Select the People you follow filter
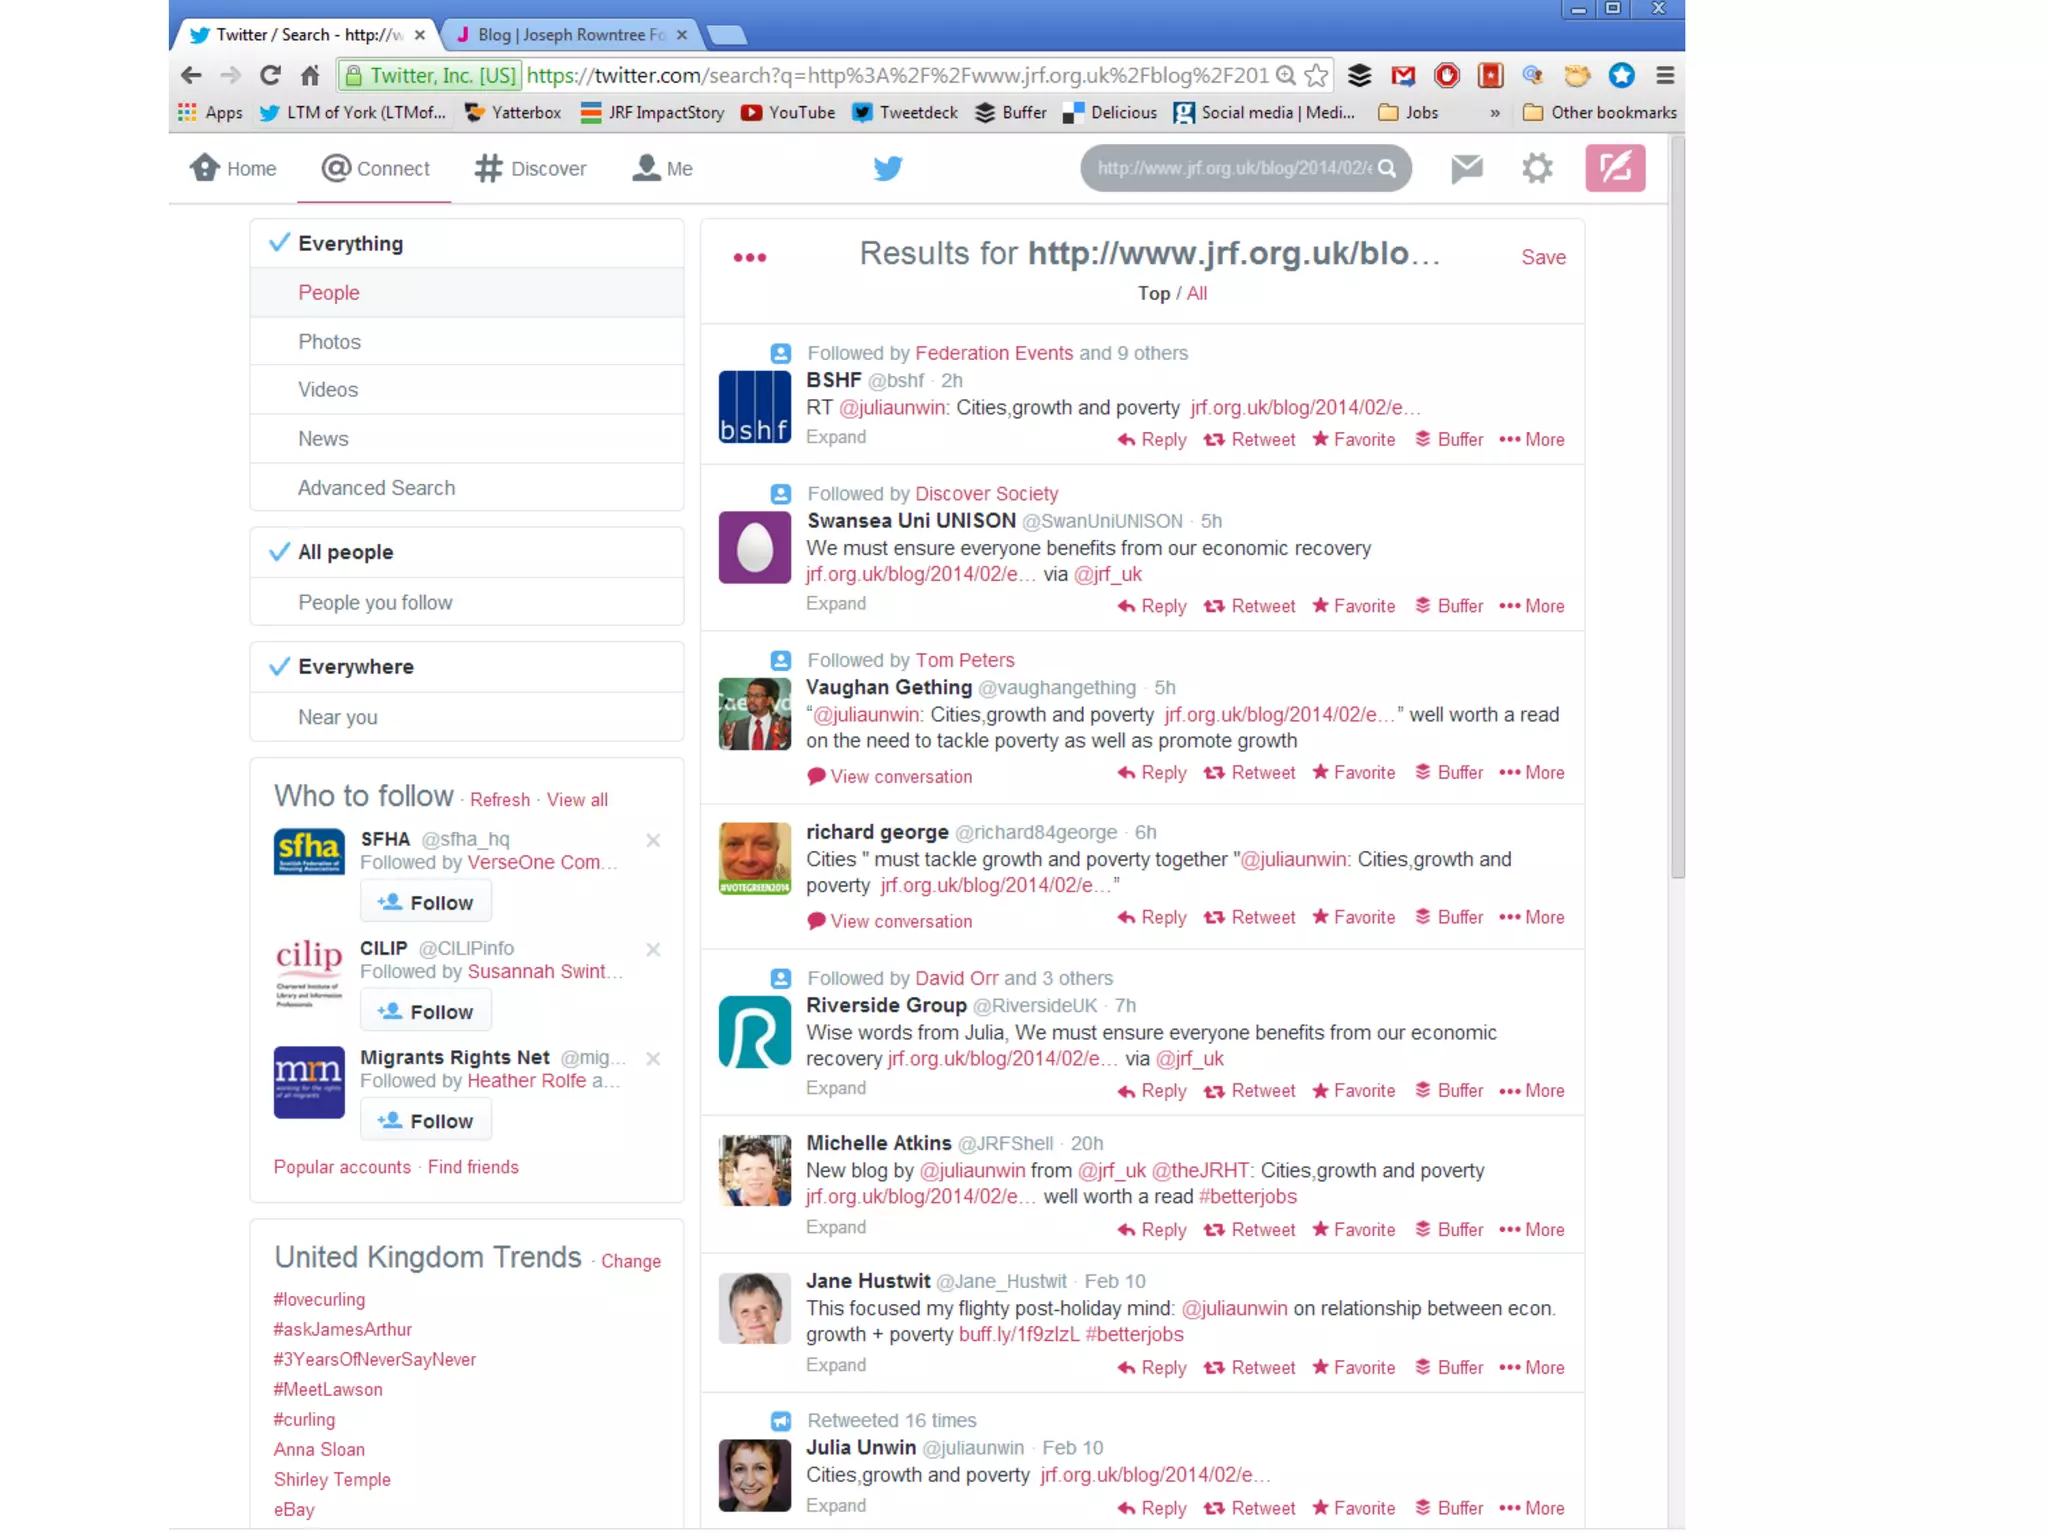The height and width of the screenshot is (1536, 2048). [x=375, y=602]
